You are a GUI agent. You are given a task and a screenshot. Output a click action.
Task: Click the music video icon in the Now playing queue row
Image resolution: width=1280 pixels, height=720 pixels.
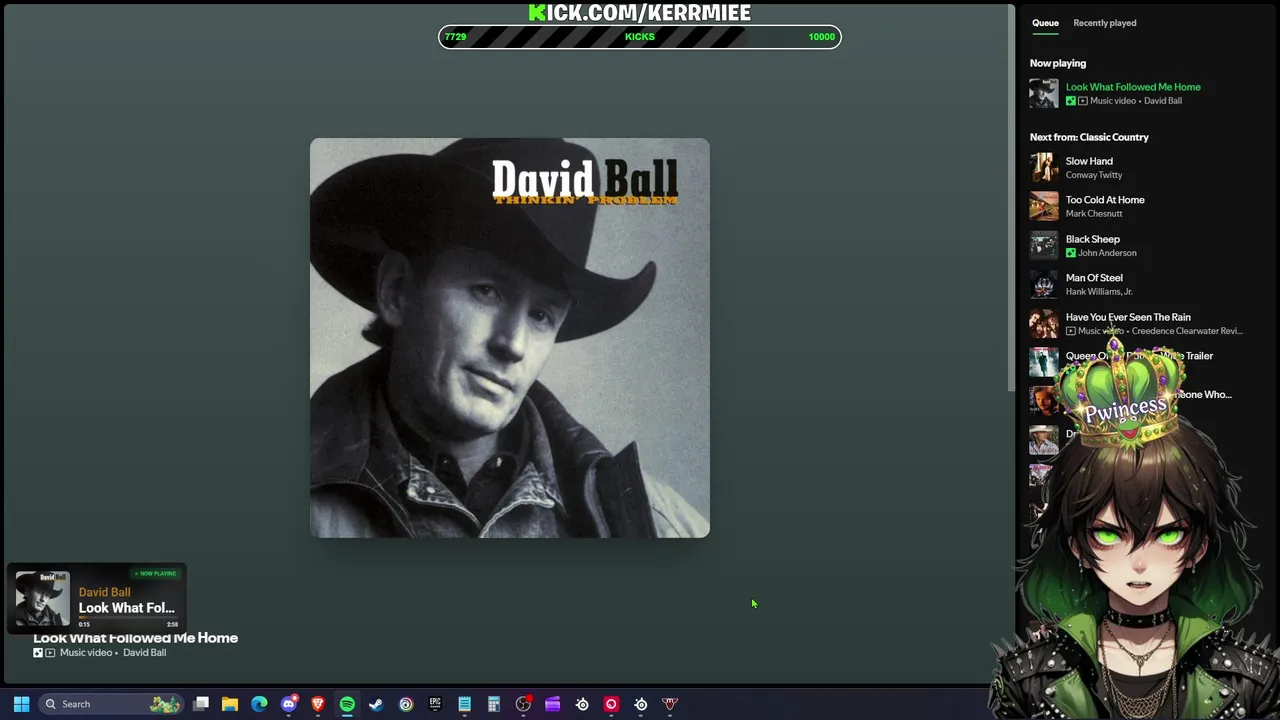pos(1083,101)
